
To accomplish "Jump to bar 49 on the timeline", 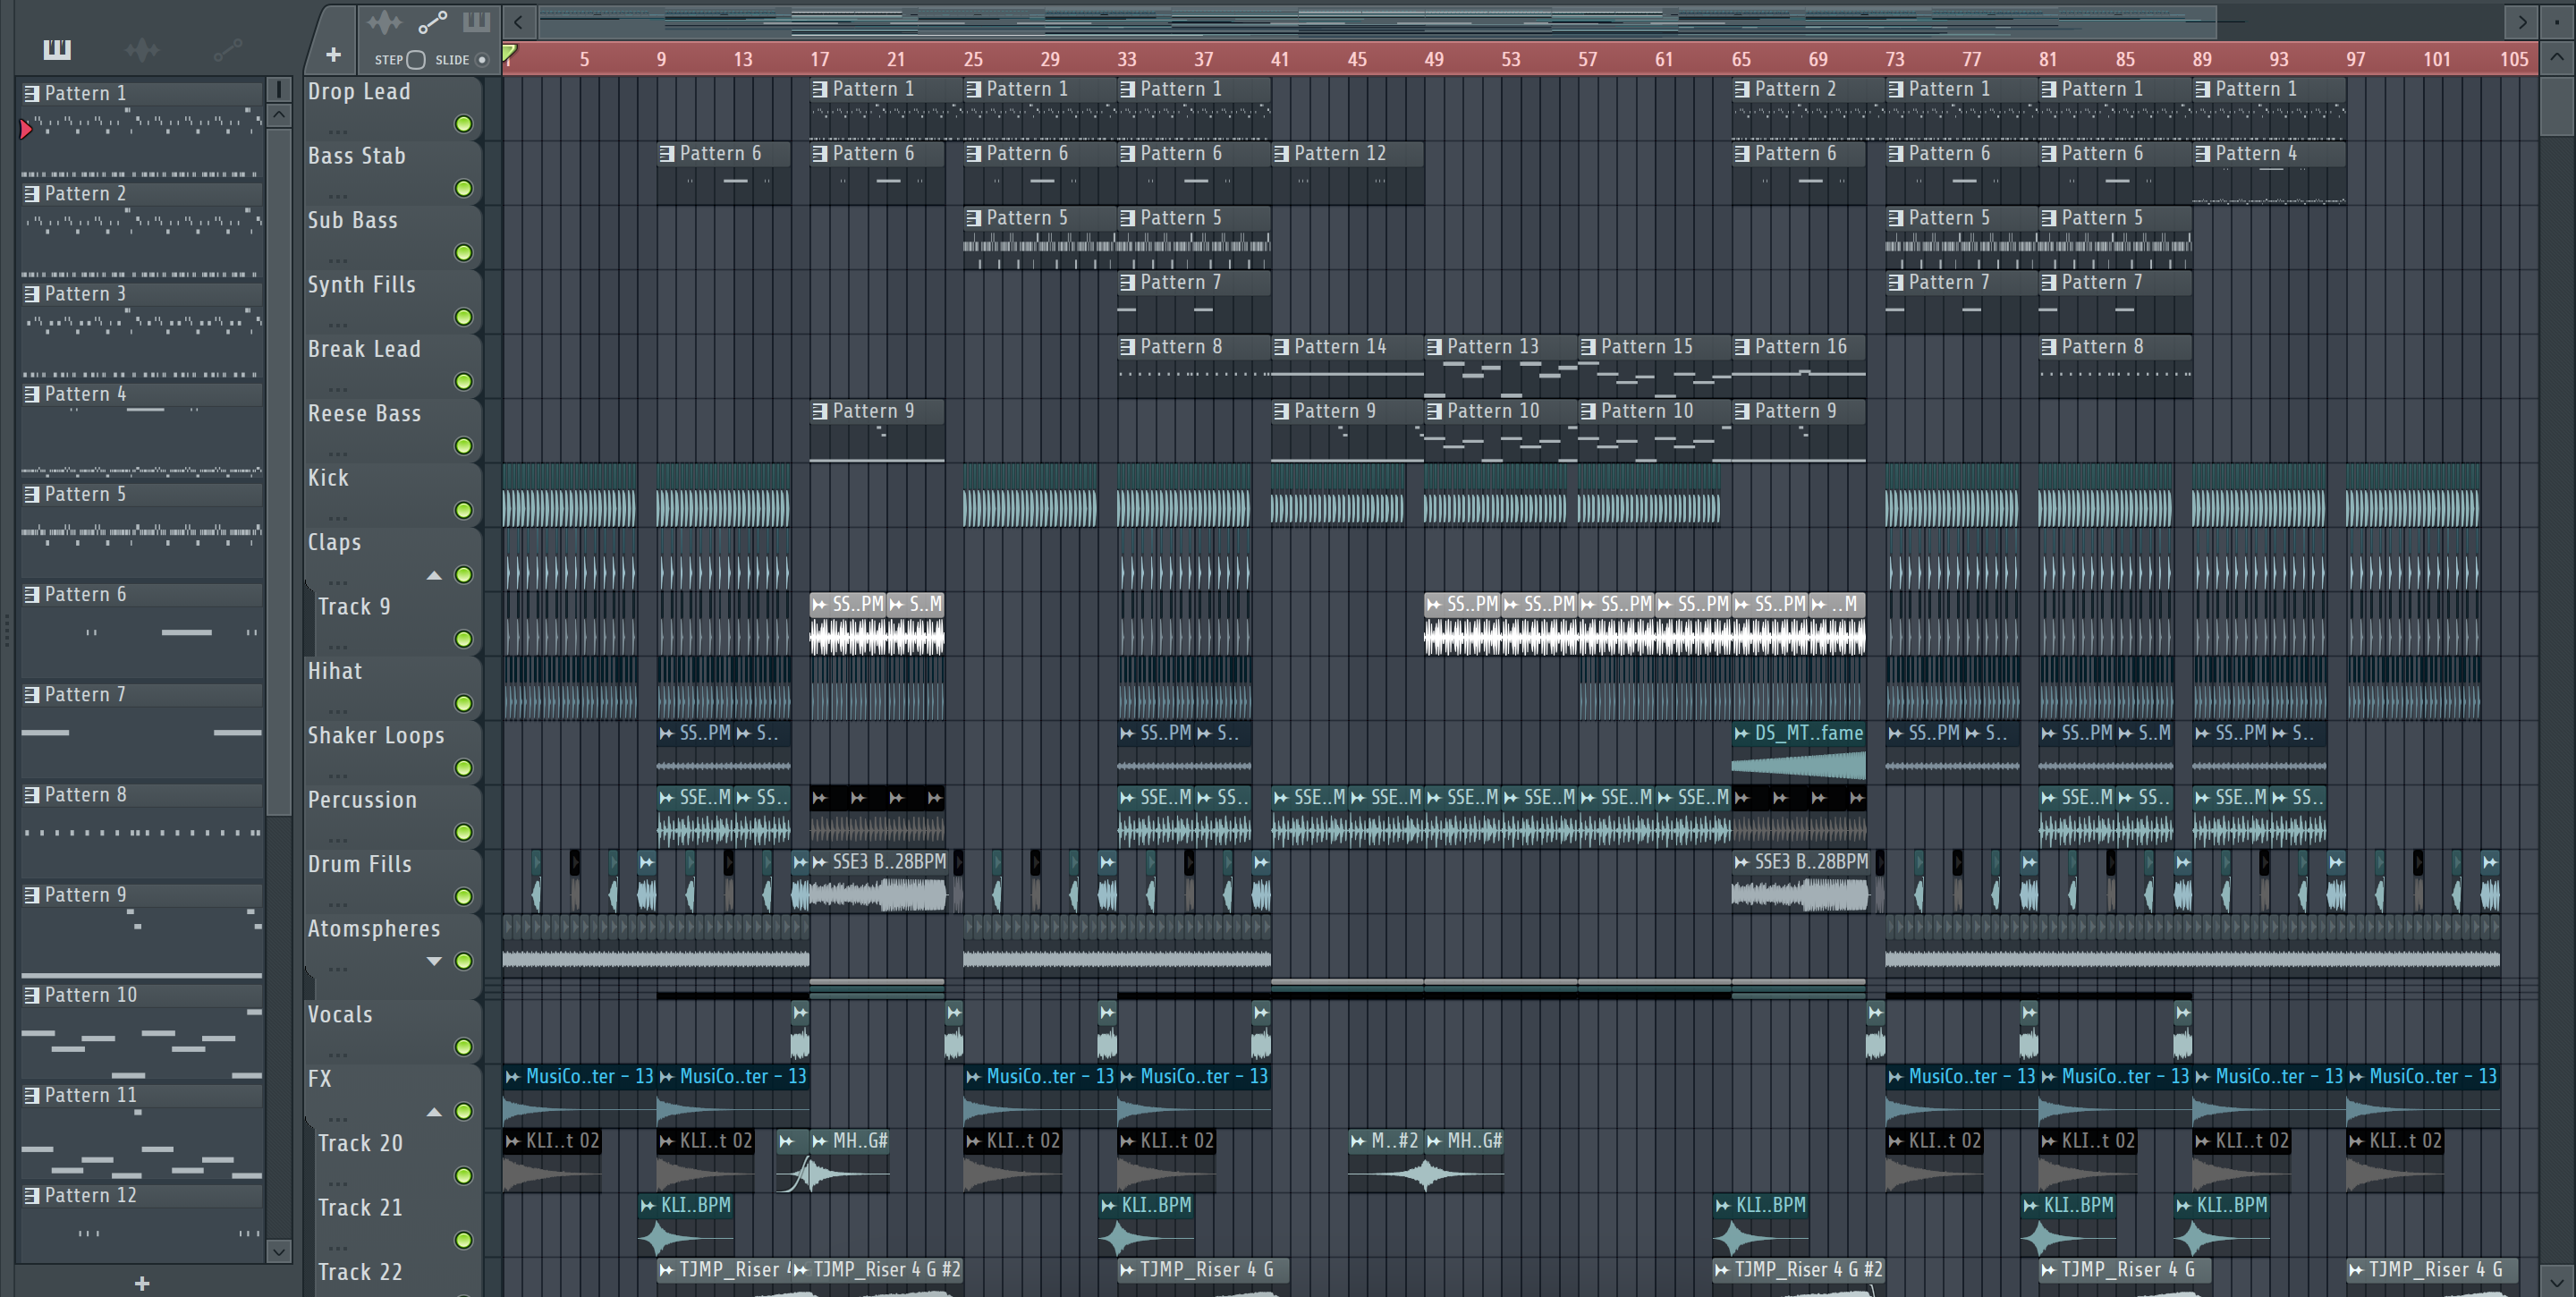I will (1434, 59).
